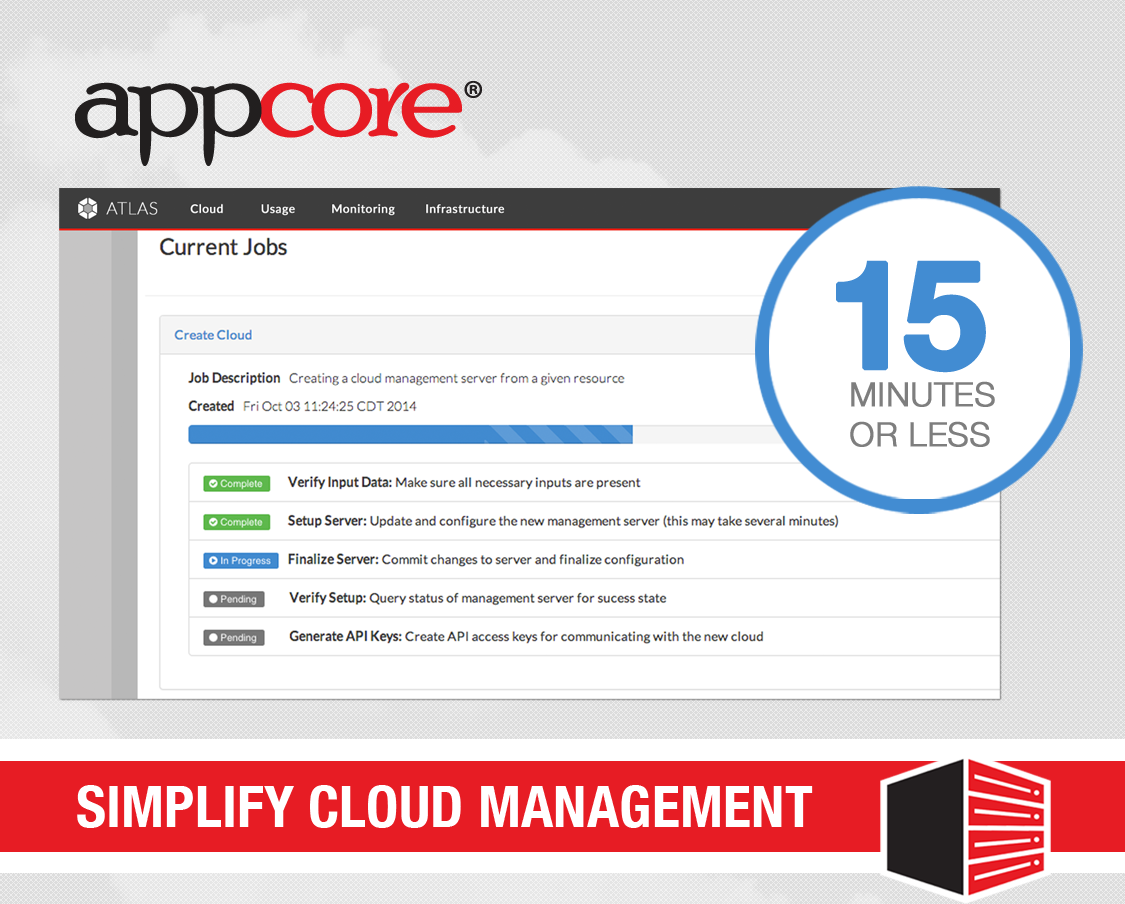1125x904 pixels.
Task: Click the ATLAS brand text
Action: pyautogui.click(x=132, y=209)
